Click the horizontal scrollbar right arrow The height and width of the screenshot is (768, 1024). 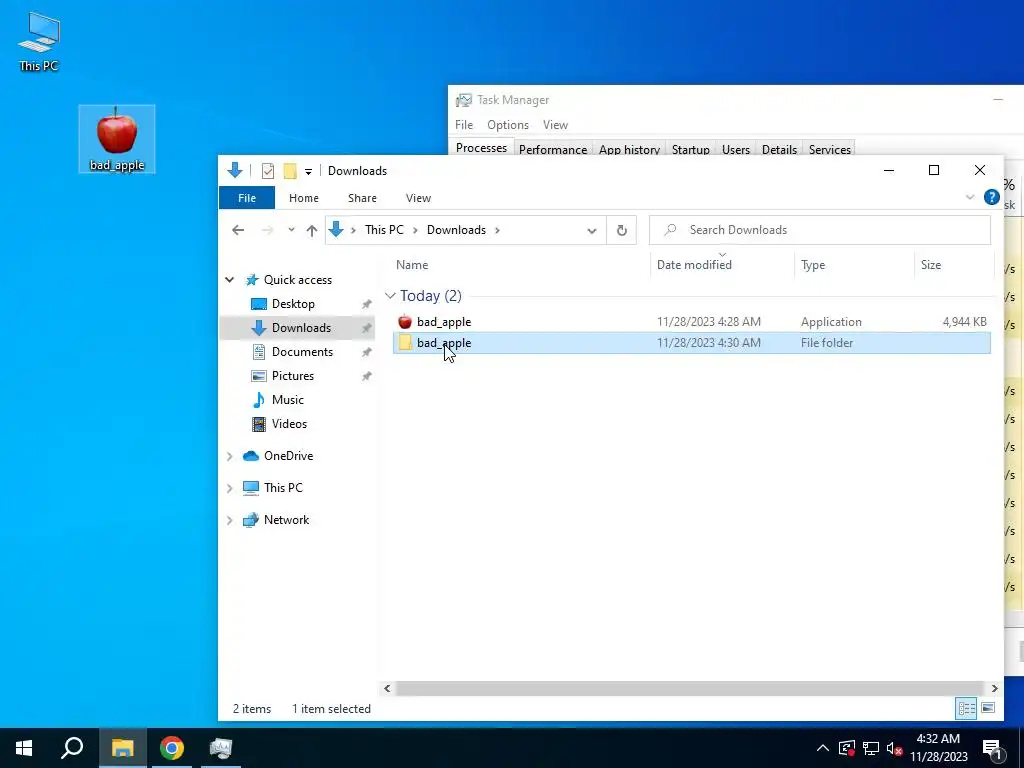point(994,688)
